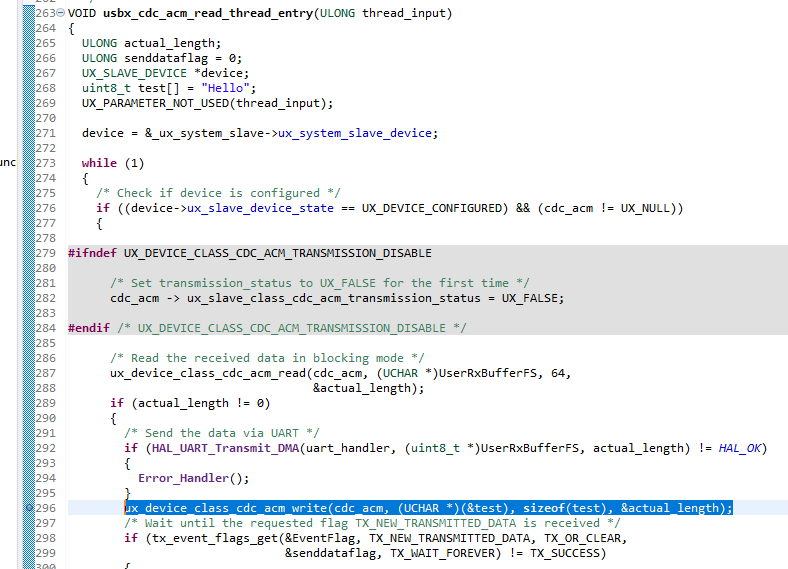The width and height of the screenshot is (788, 569).
Task: Click the &EventFlag argument on line 298
Action: (323, 538)
